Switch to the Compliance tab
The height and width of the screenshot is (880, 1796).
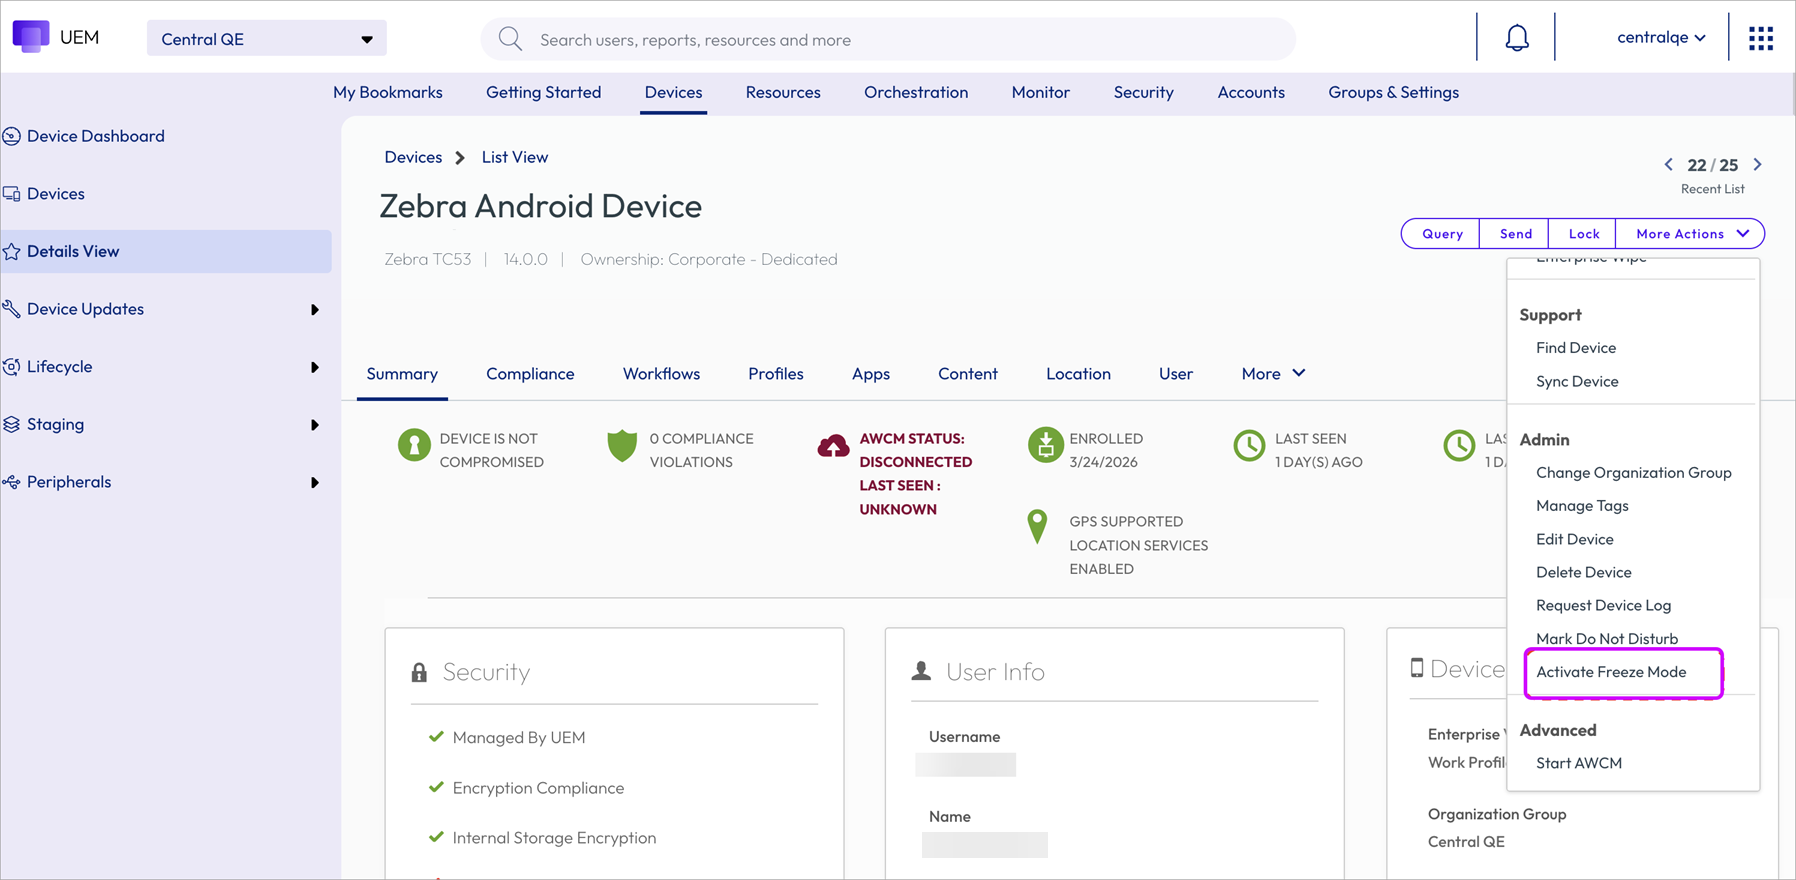(530, 373)
